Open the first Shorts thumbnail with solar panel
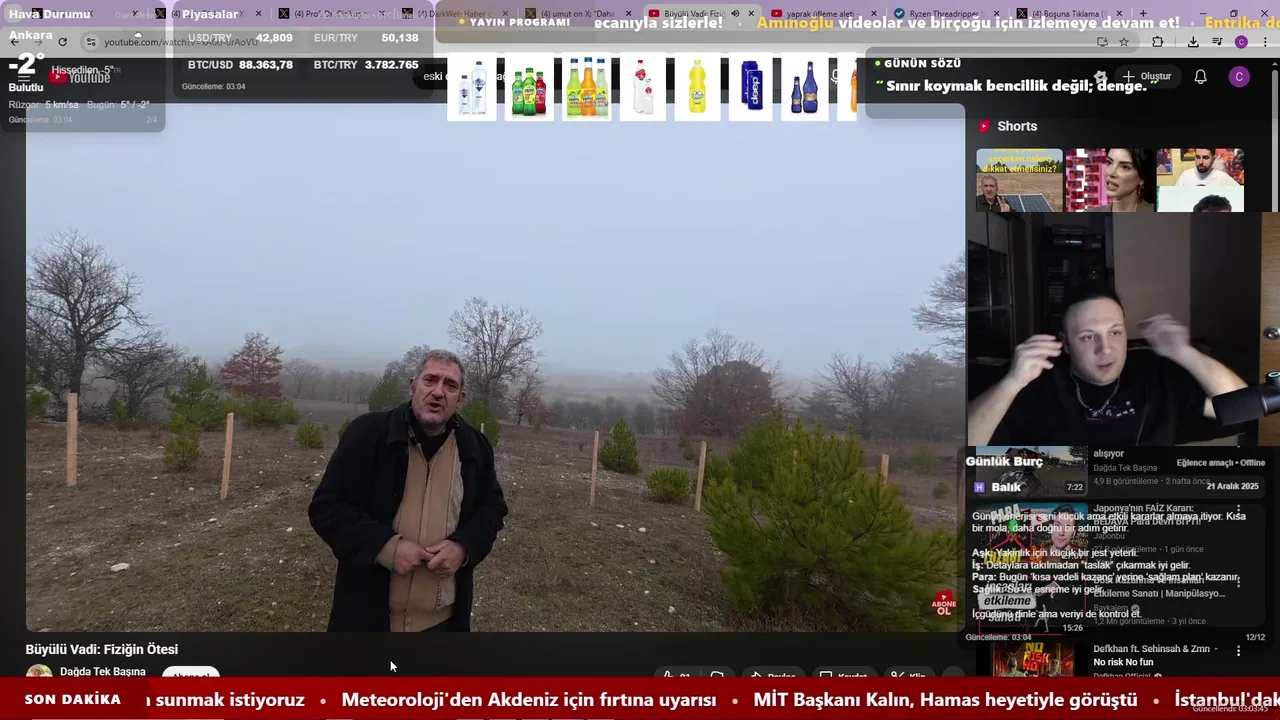The image size is (1280, 720). click(x=1019, y=180)
